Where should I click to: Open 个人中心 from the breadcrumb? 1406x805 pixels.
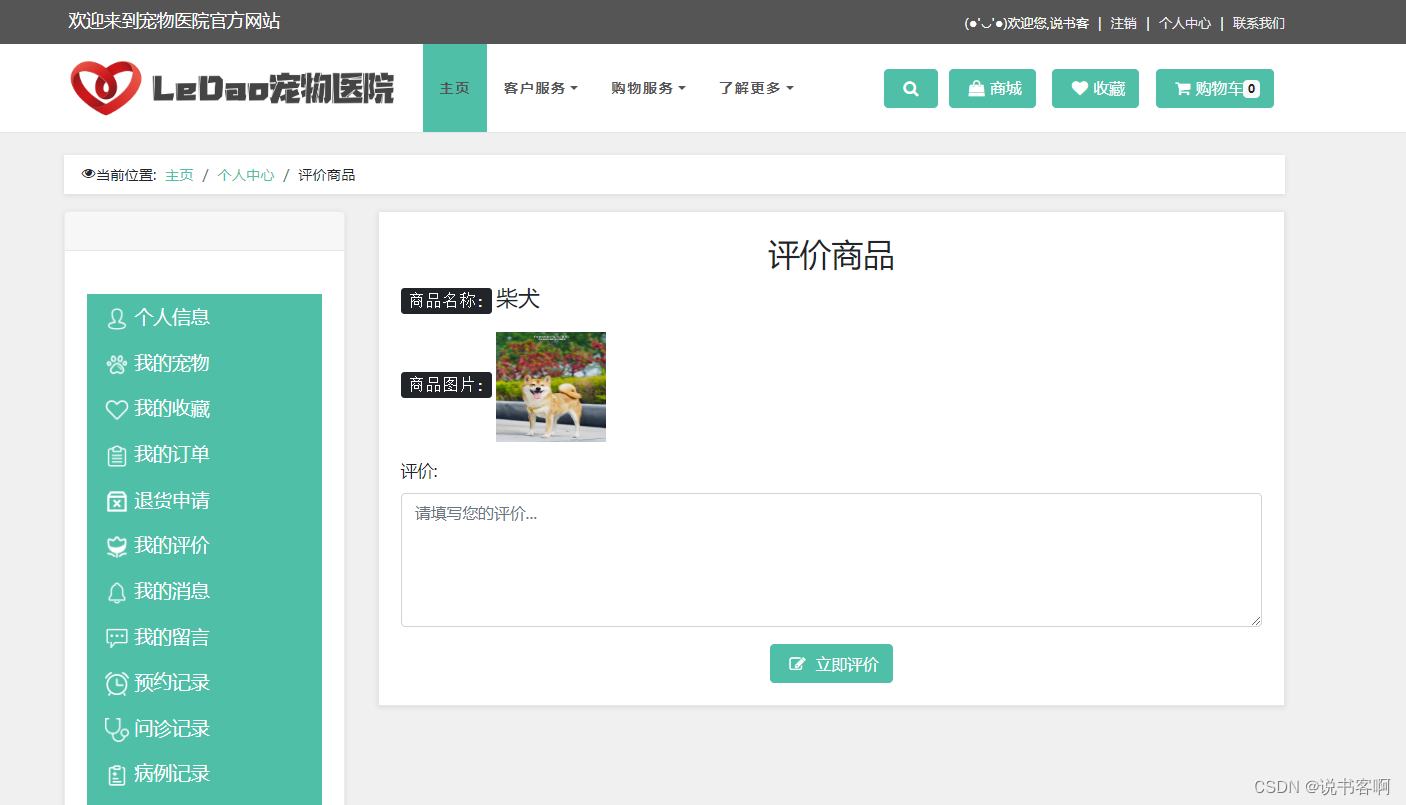click(246, 174)
